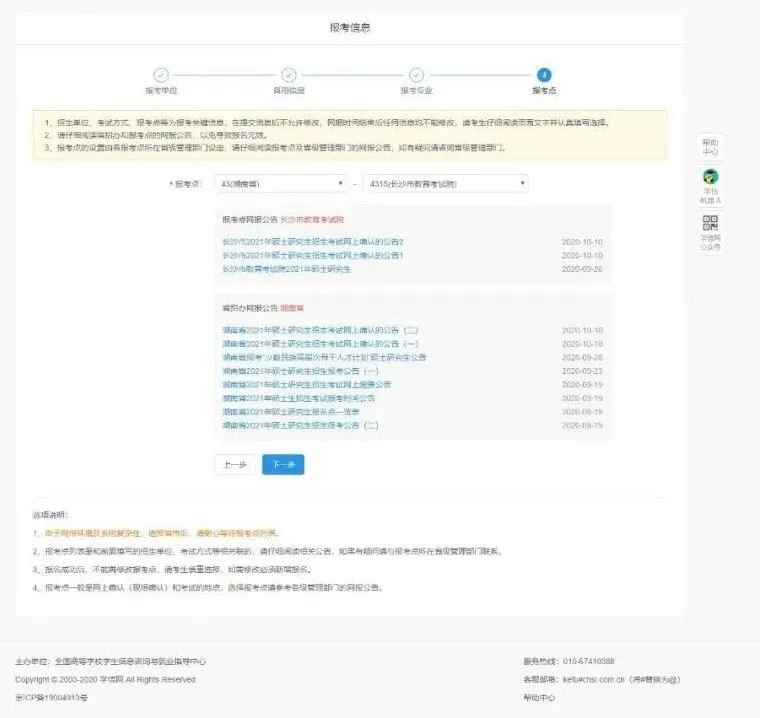This screenshot has height=718, width=760.
Task: Expand the 4315 长沙市教育考试院 dropdown
Action: point(445,184)
